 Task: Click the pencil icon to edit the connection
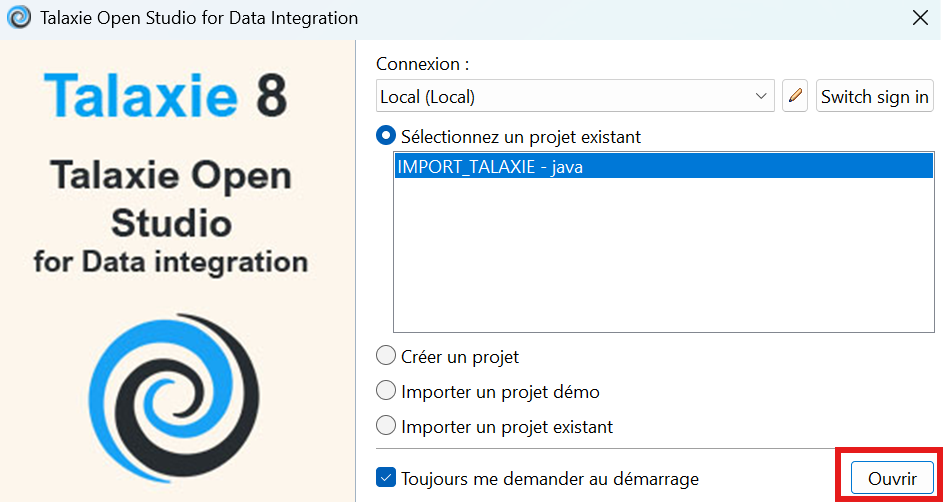(795, 97)
